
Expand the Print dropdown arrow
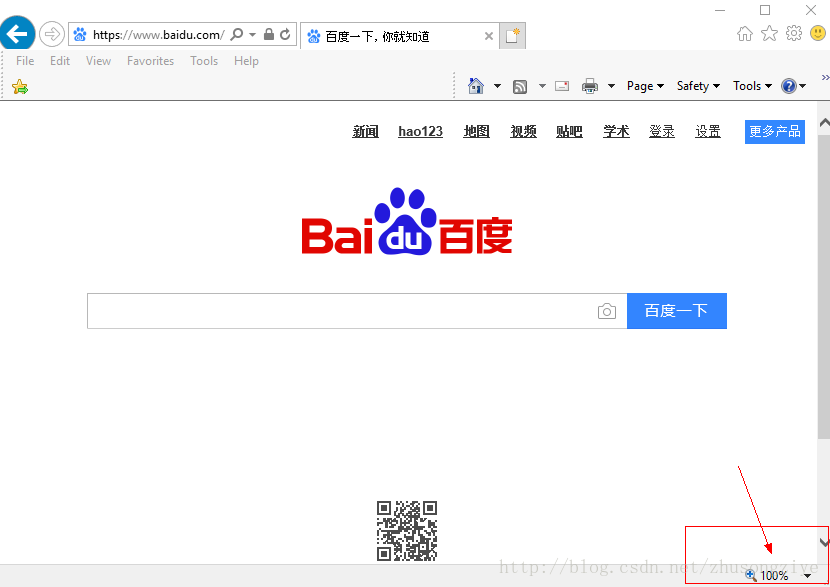click(x=611, y=86)
